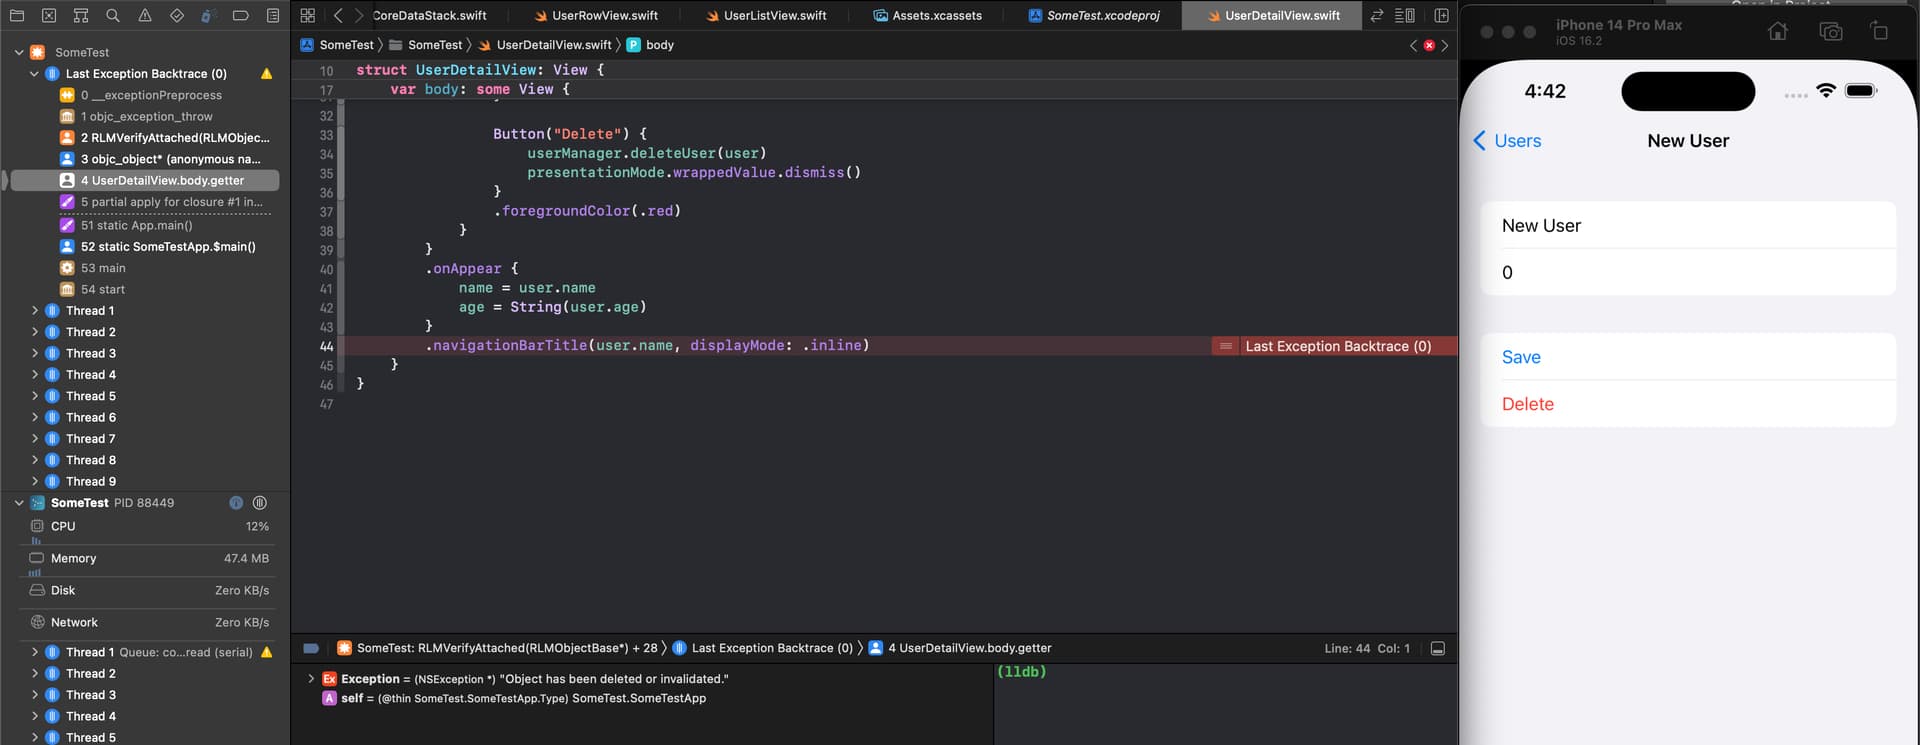
Task: Expand Thread 3 in debug navigator
Action: [35, 353]
